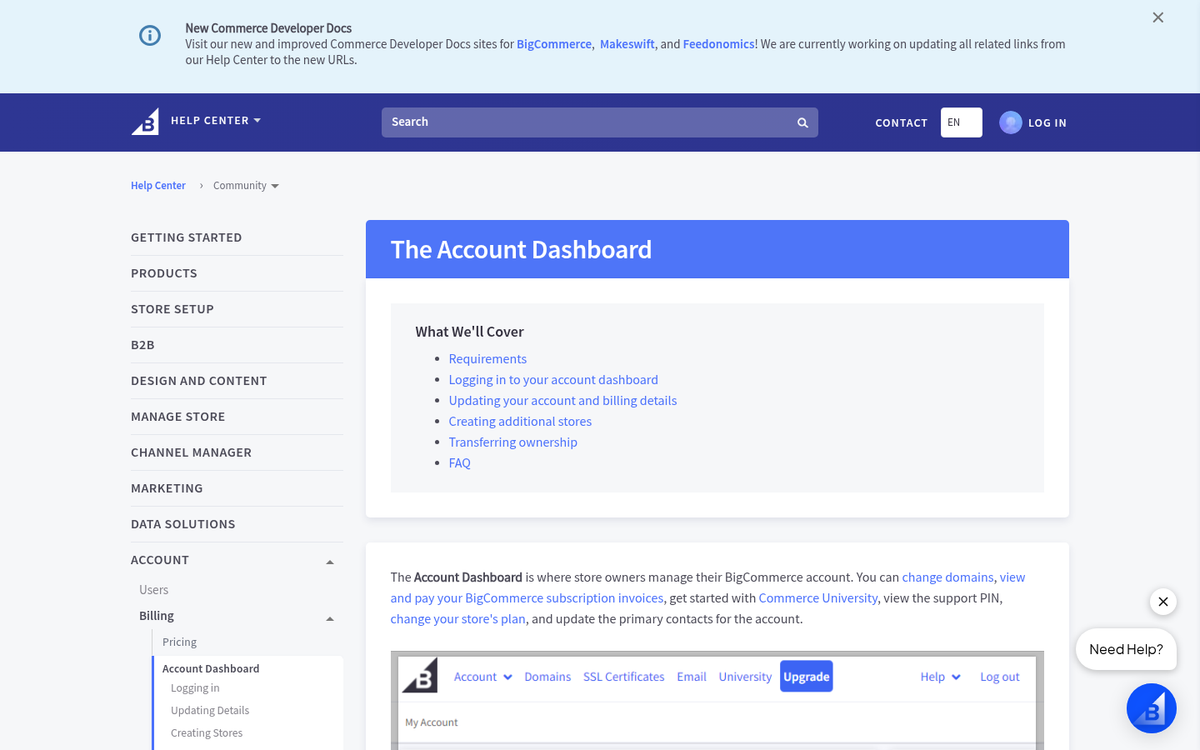Open the Help Center dropdown in the header

tap(216, 120)
